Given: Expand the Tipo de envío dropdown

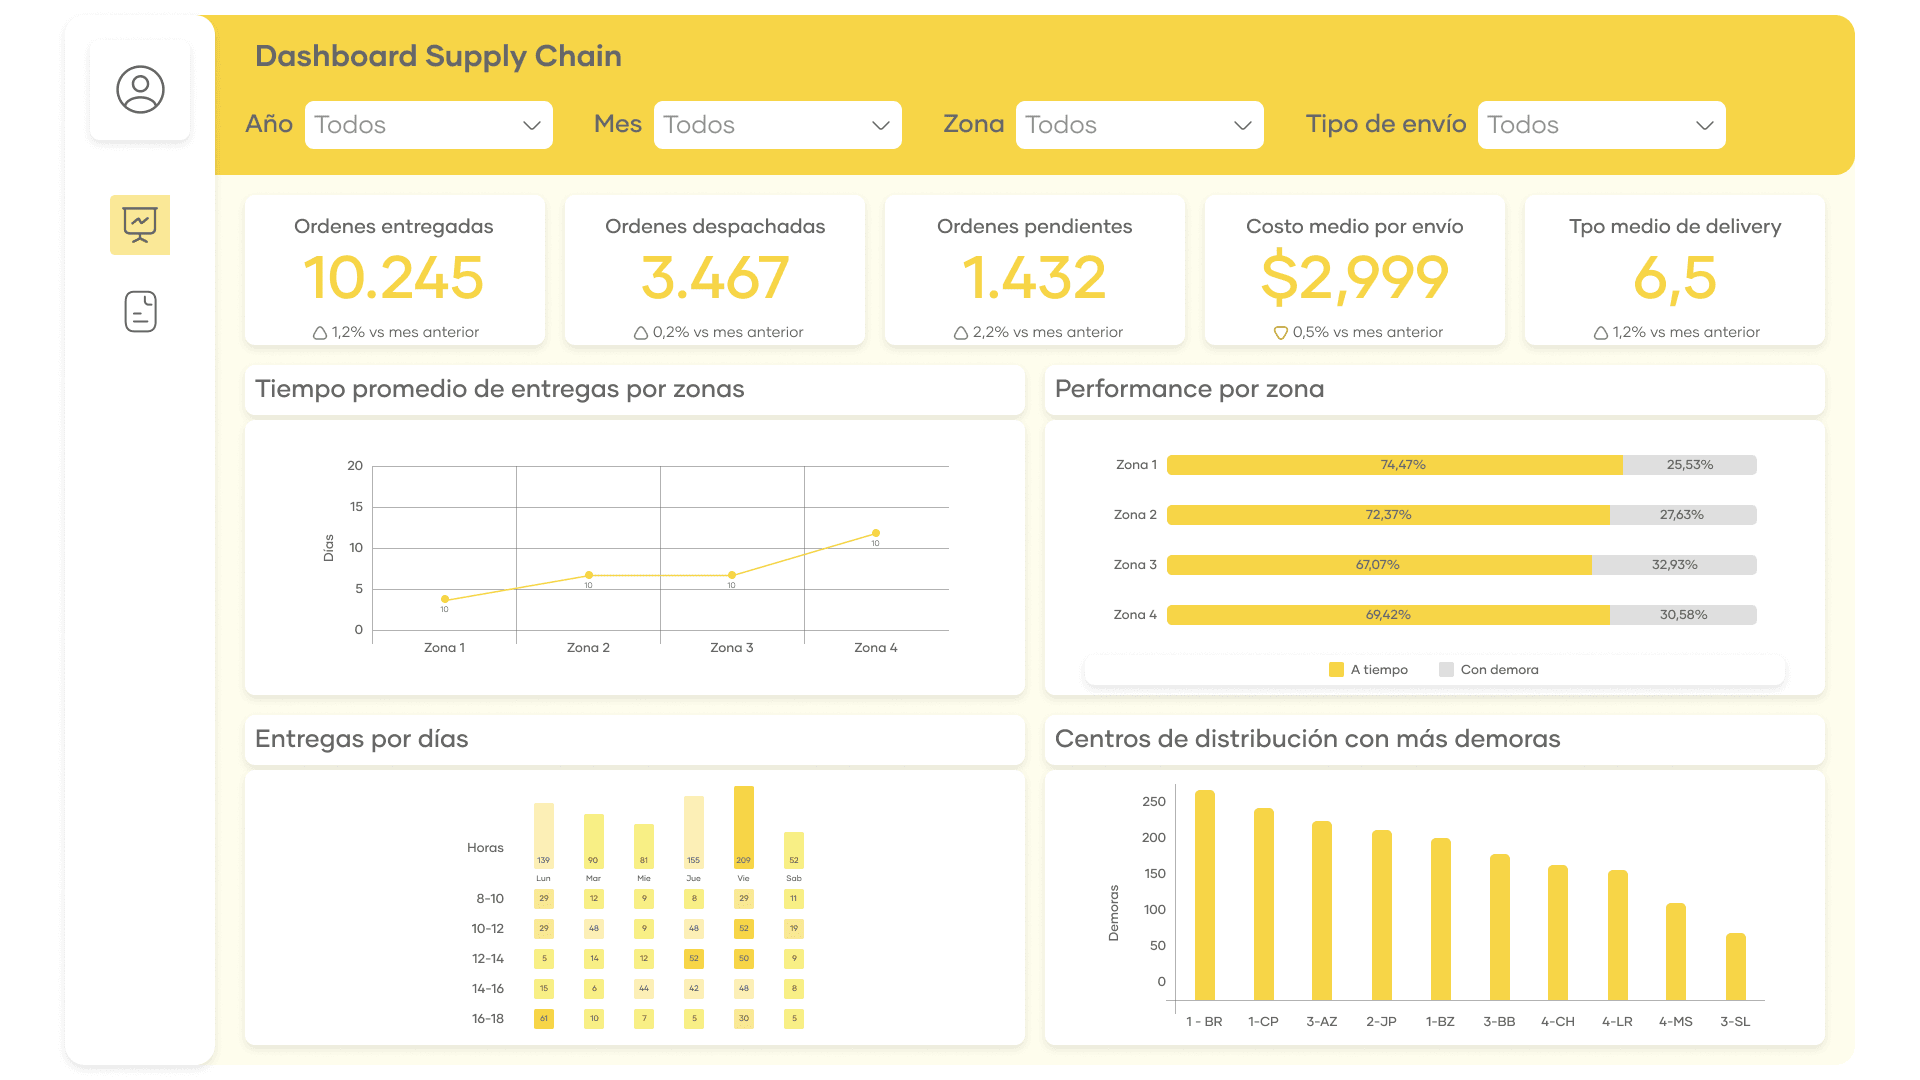Looking at the screenshot, I should coord(1601,125).
